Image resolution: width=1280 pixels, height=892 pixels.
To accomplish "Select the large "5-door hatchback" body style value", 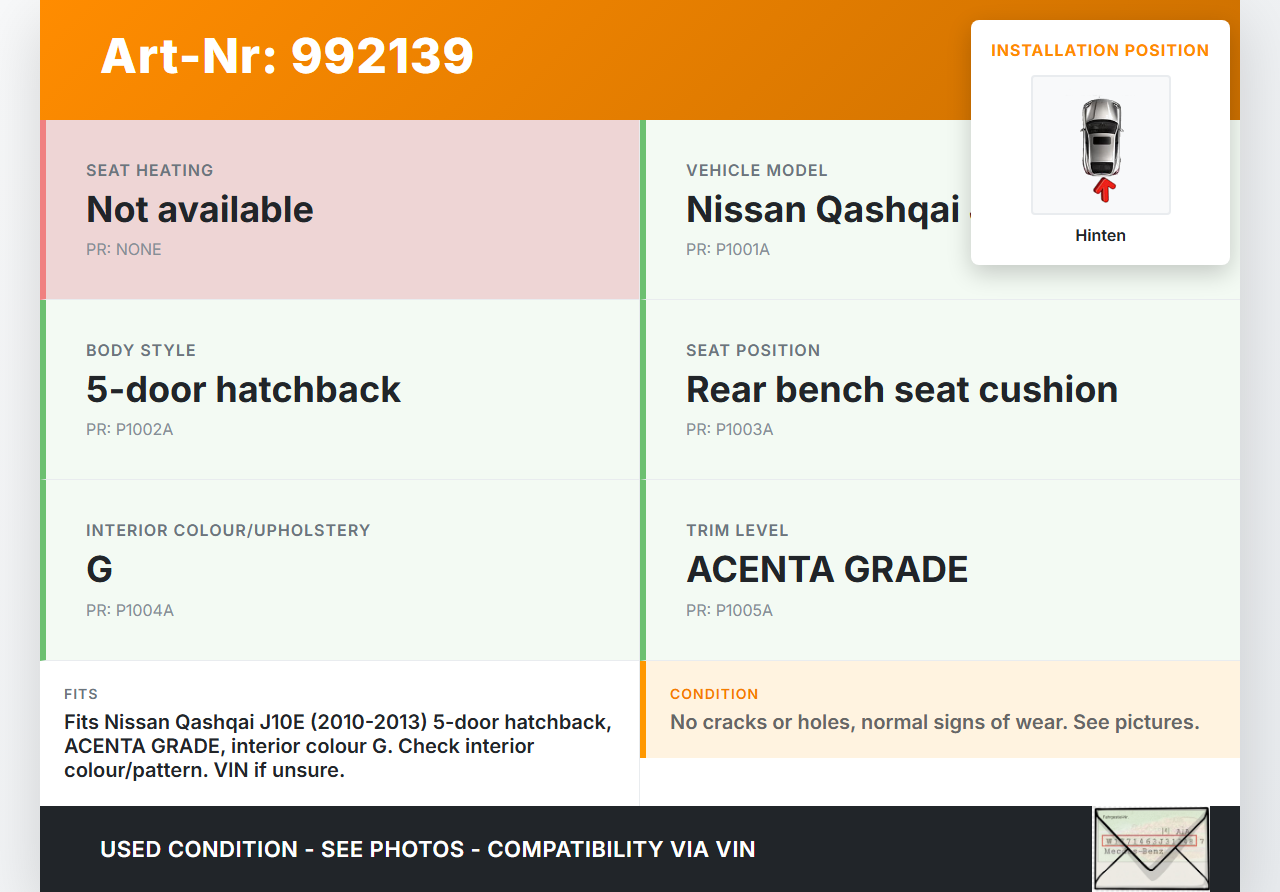I will (243, 389).
